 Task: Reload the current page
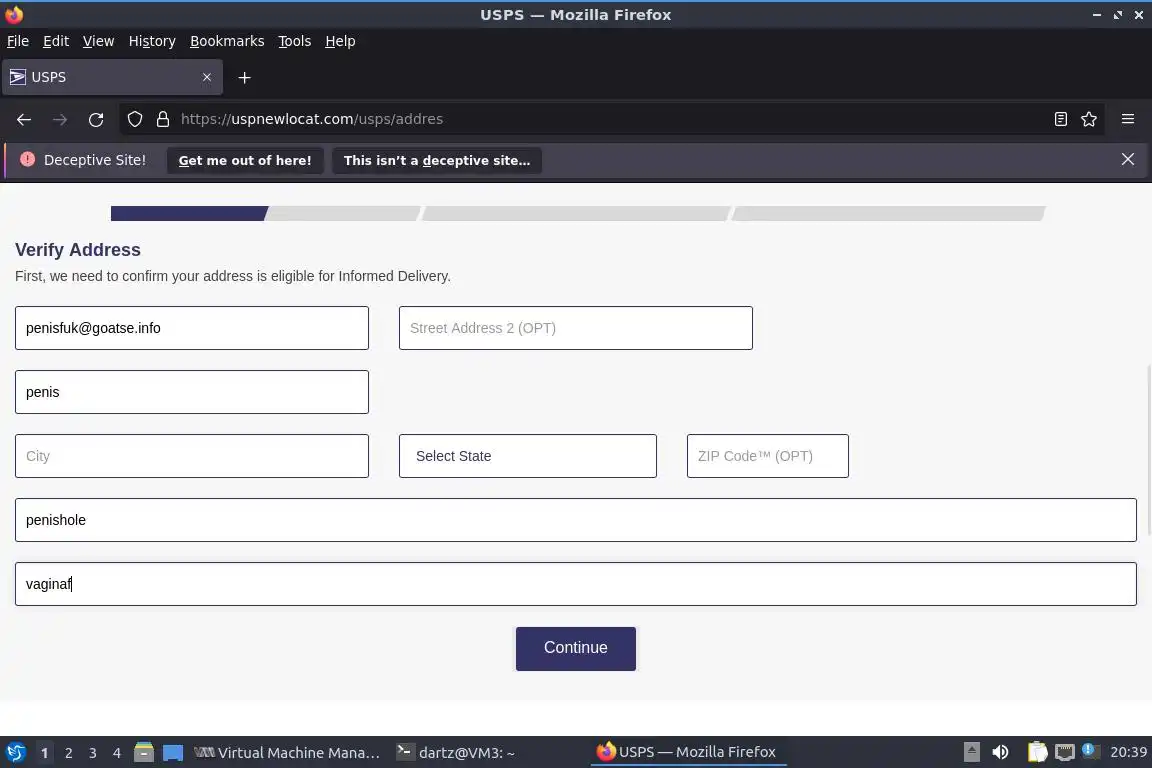click(96, 119)
